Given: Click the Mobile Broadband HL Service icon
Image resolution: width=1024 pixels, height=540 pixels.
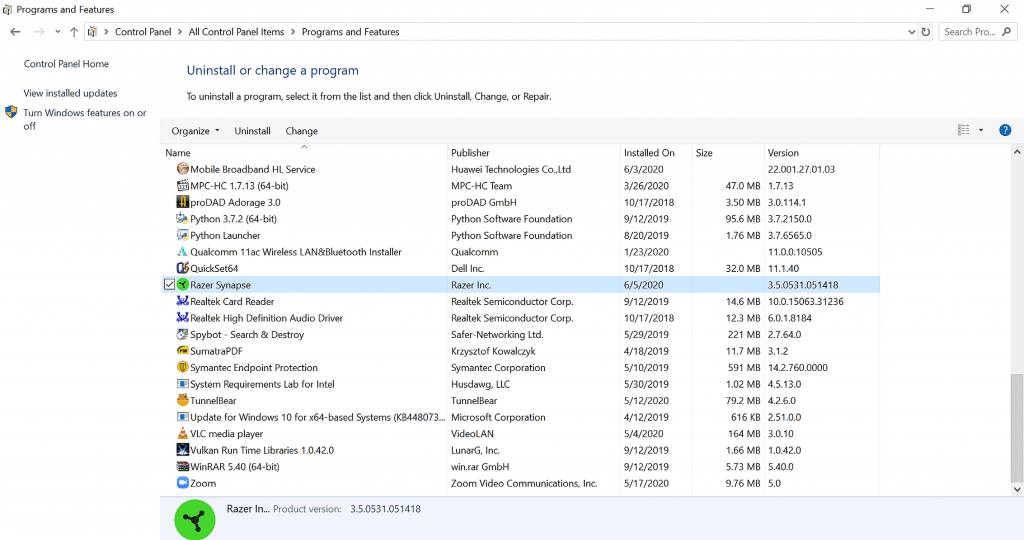Looking at the screenshot, I should point(183,168).
